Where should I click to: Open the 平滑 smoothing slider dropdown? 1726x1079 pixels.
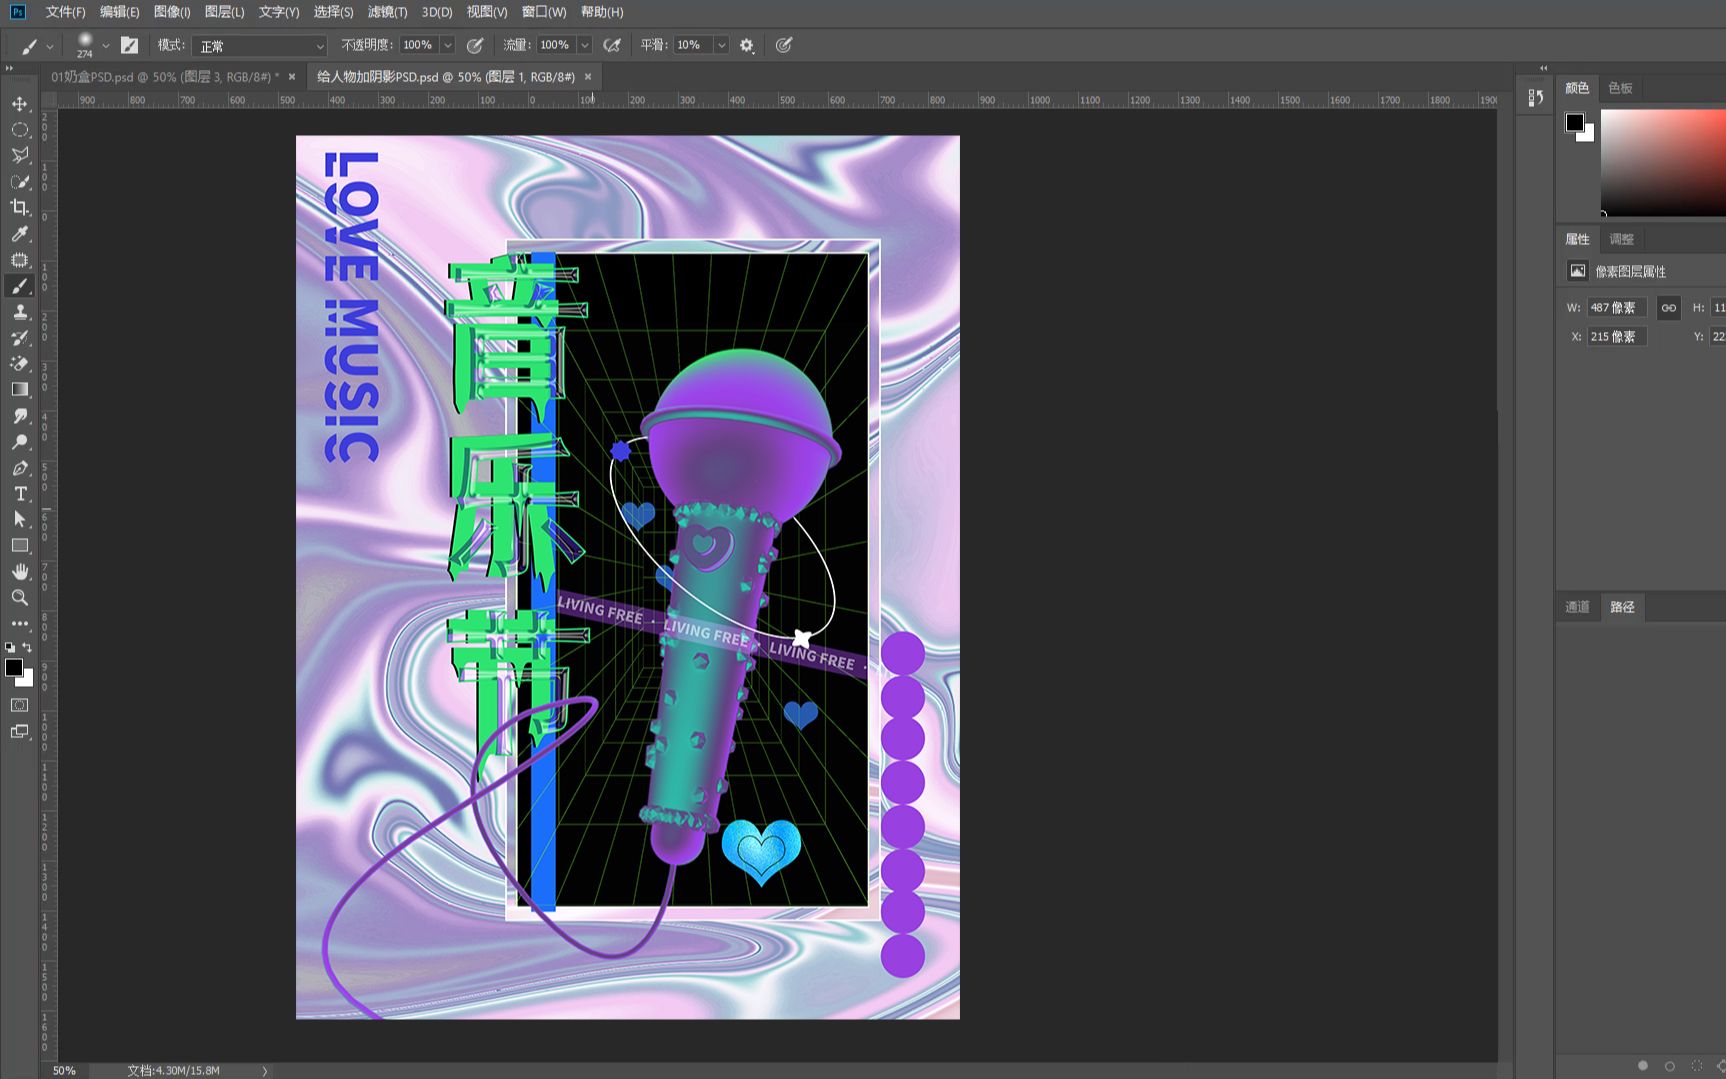[x=721, y=45]
